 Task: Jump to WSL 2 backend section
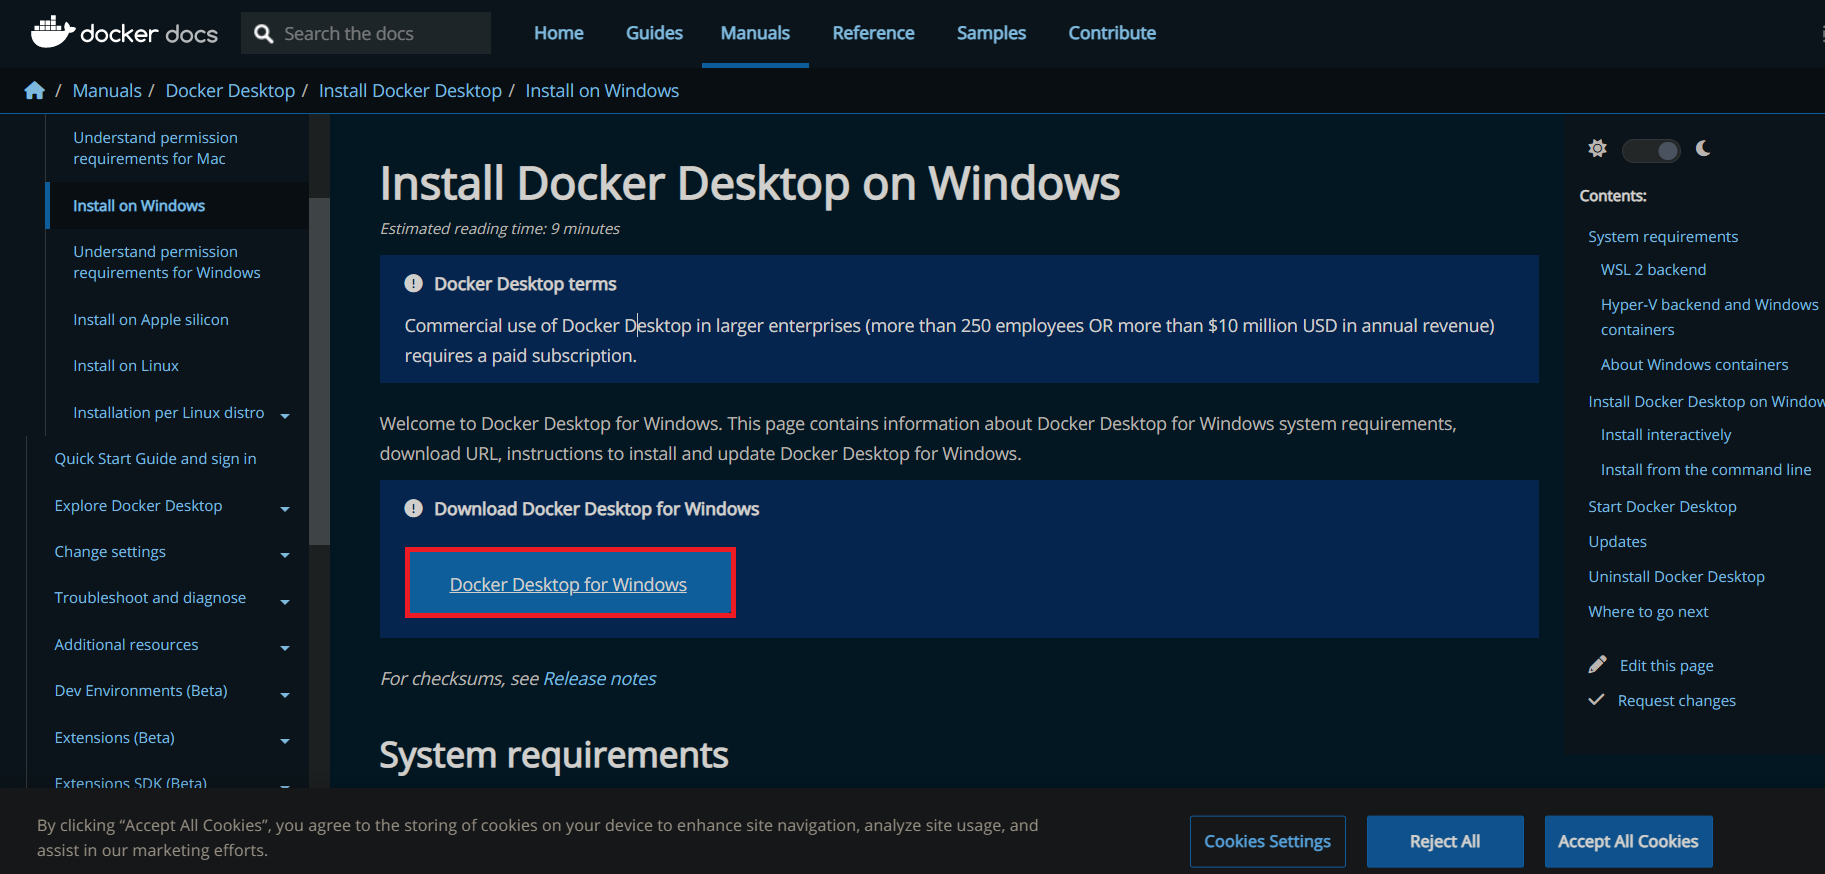coord(1653,270)
